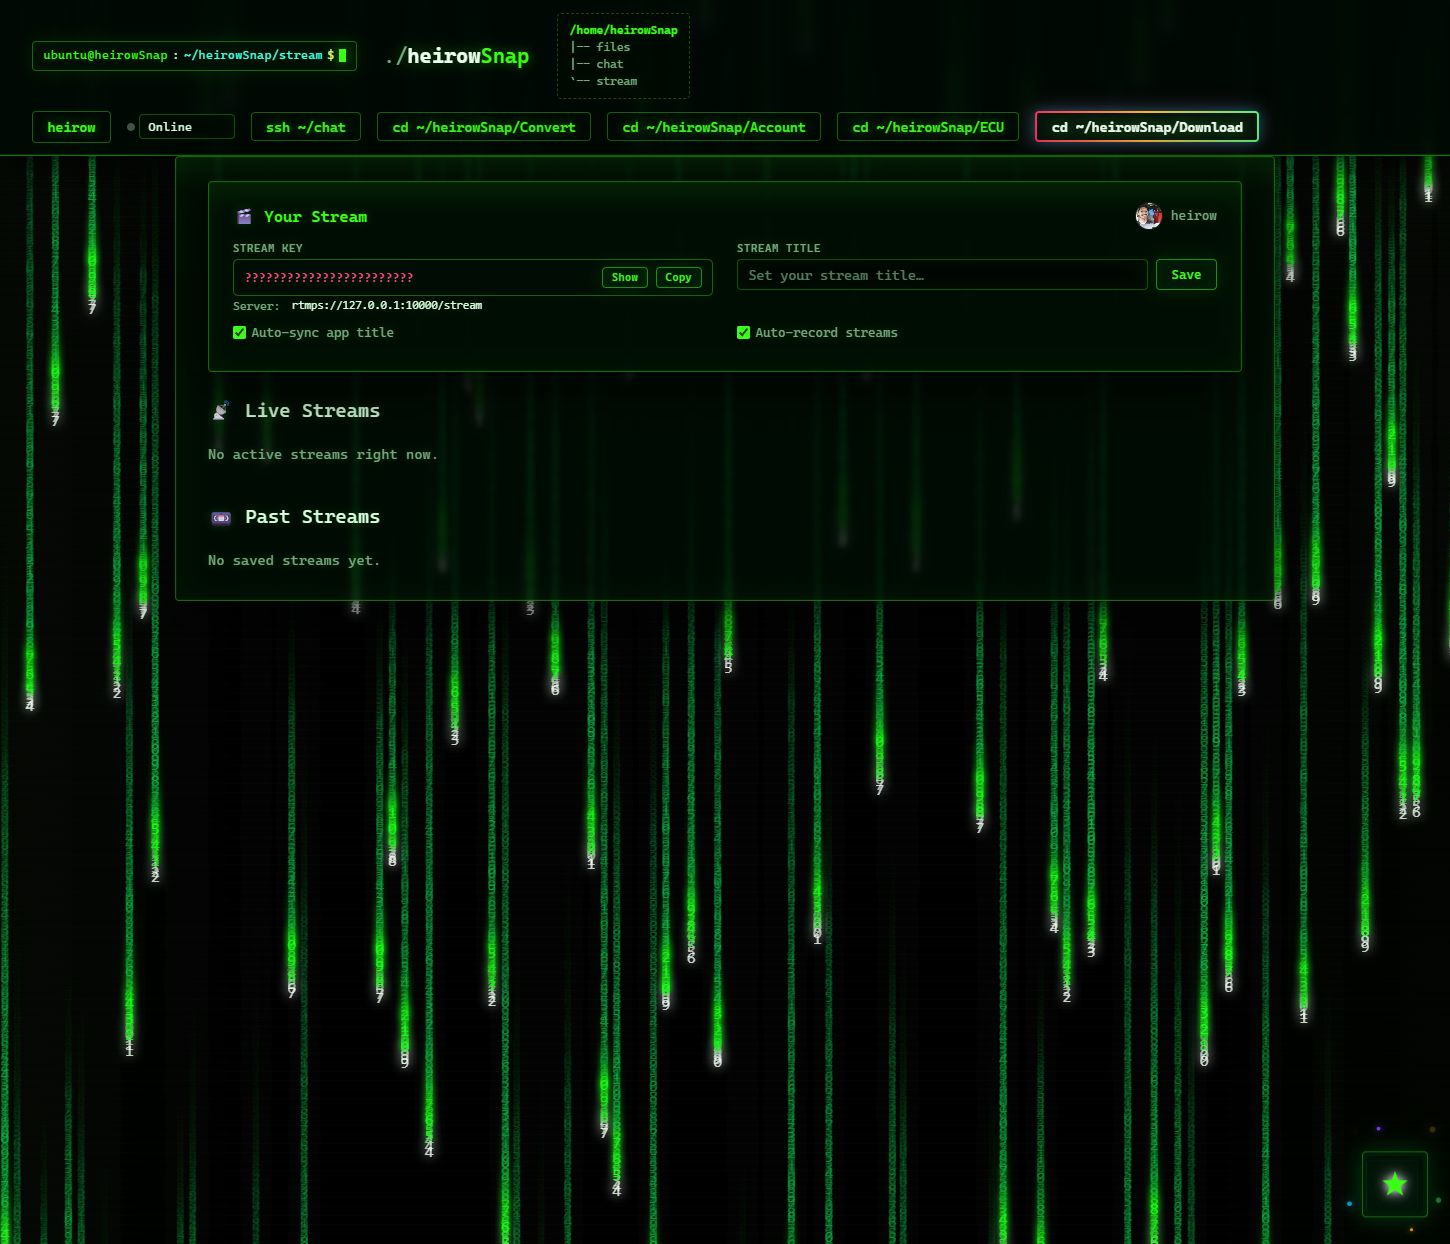Copy the stream key
The image size is (1450, 1244).
coord(678,277)
